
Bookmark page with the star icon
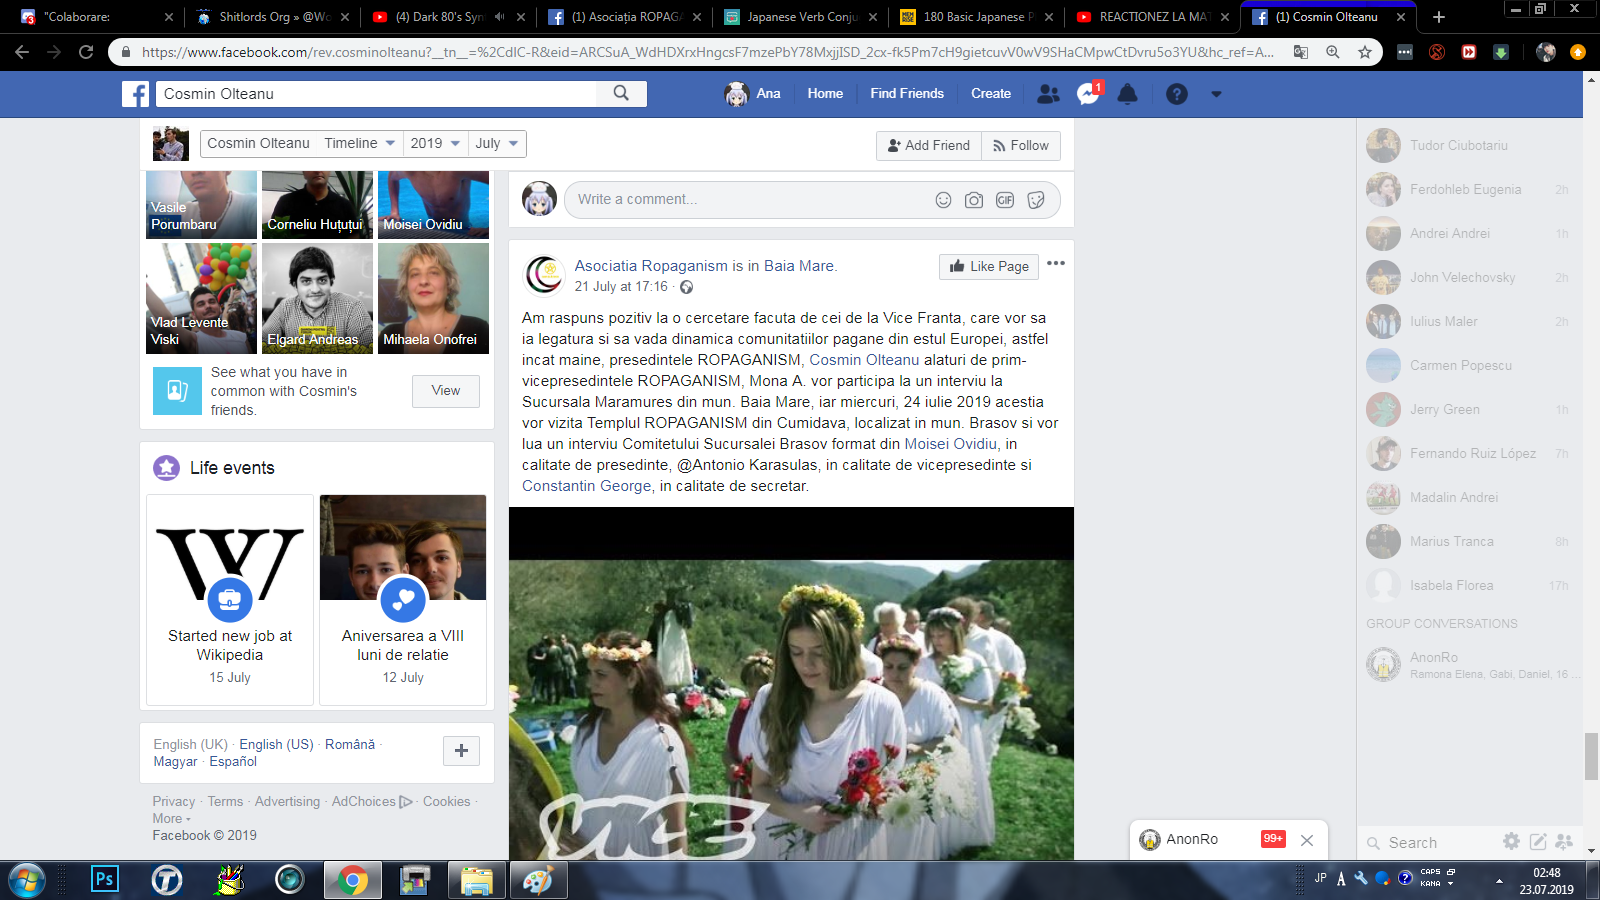(1365, 52)
